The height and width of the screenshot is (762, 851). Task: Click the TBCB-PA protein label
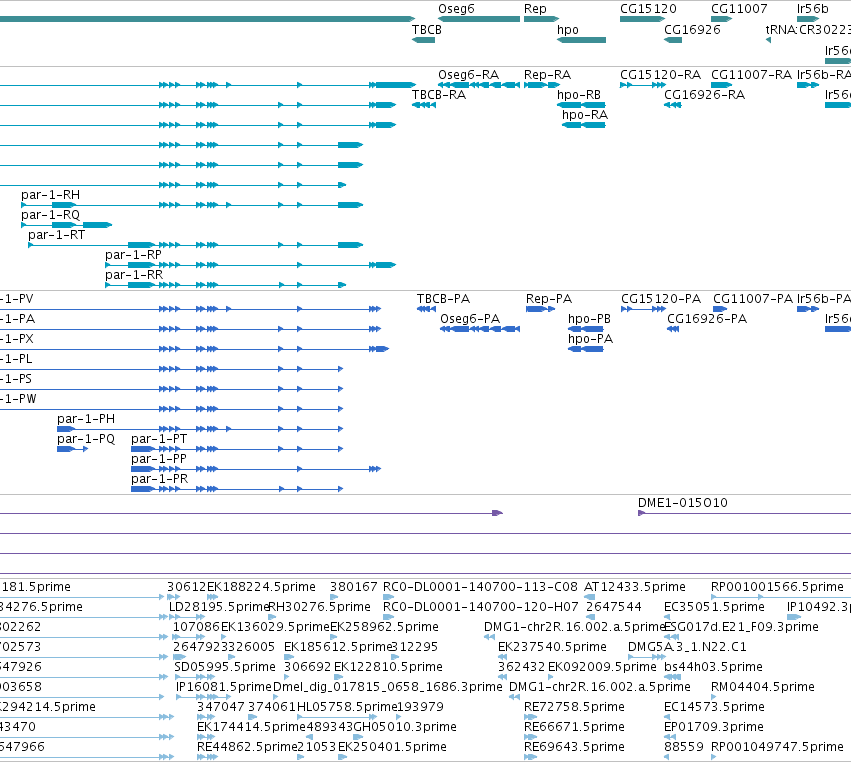tap(443, 299)
